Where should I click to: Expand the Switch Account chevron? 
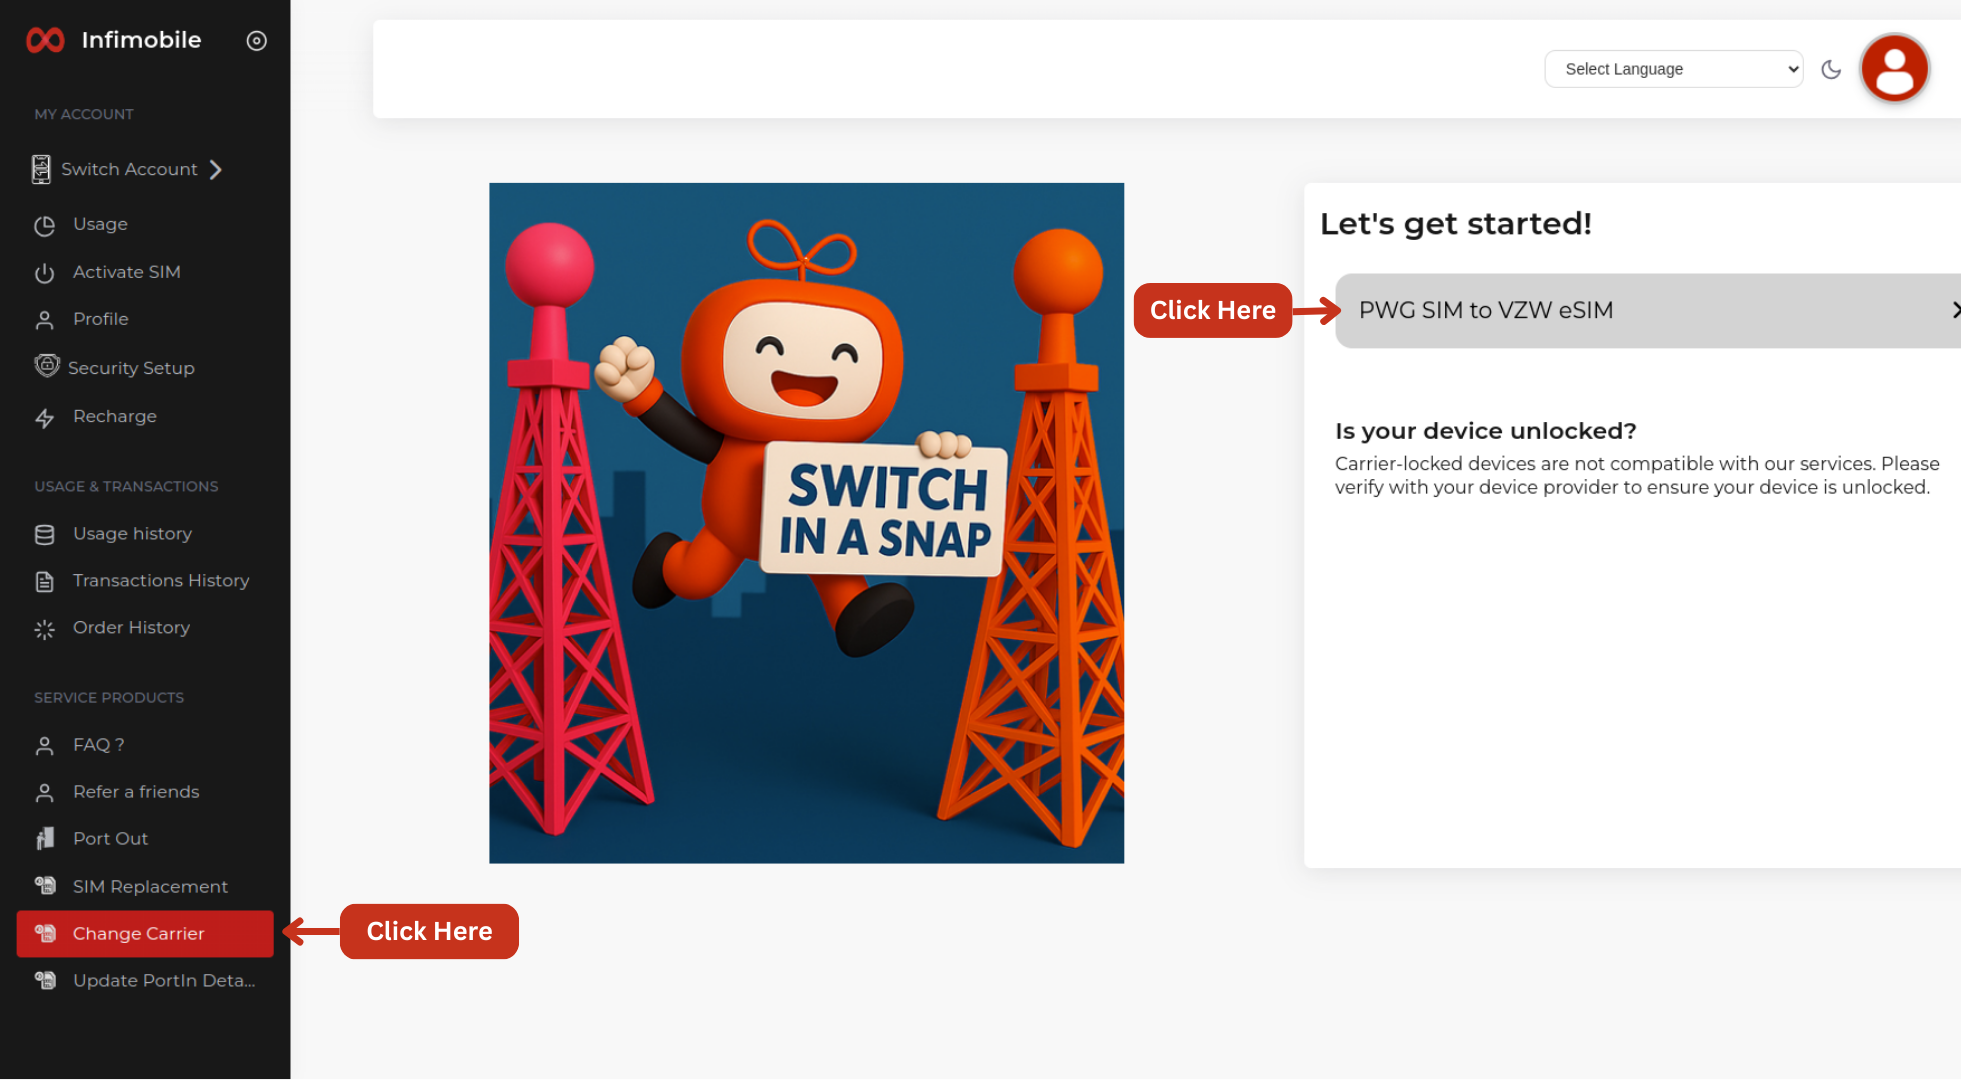tap(216, 170)
